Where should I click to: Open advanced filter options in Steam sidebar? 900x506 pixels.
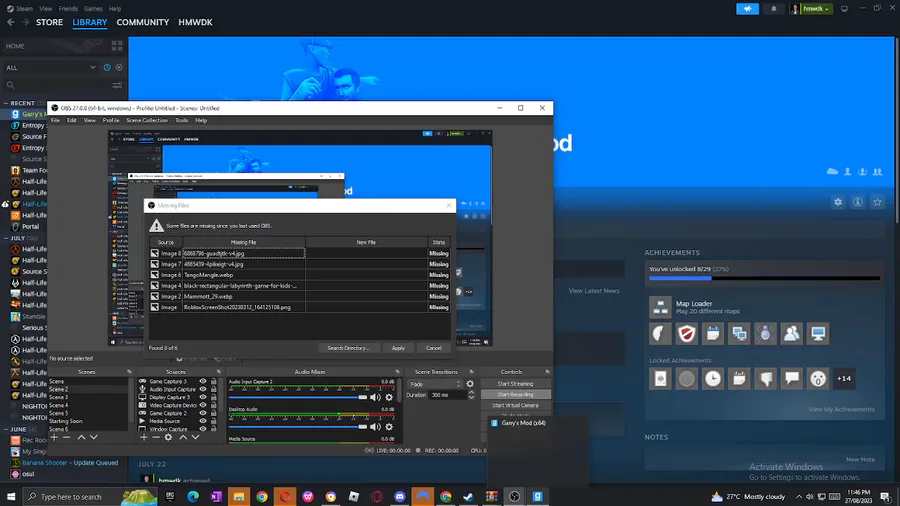117,85
